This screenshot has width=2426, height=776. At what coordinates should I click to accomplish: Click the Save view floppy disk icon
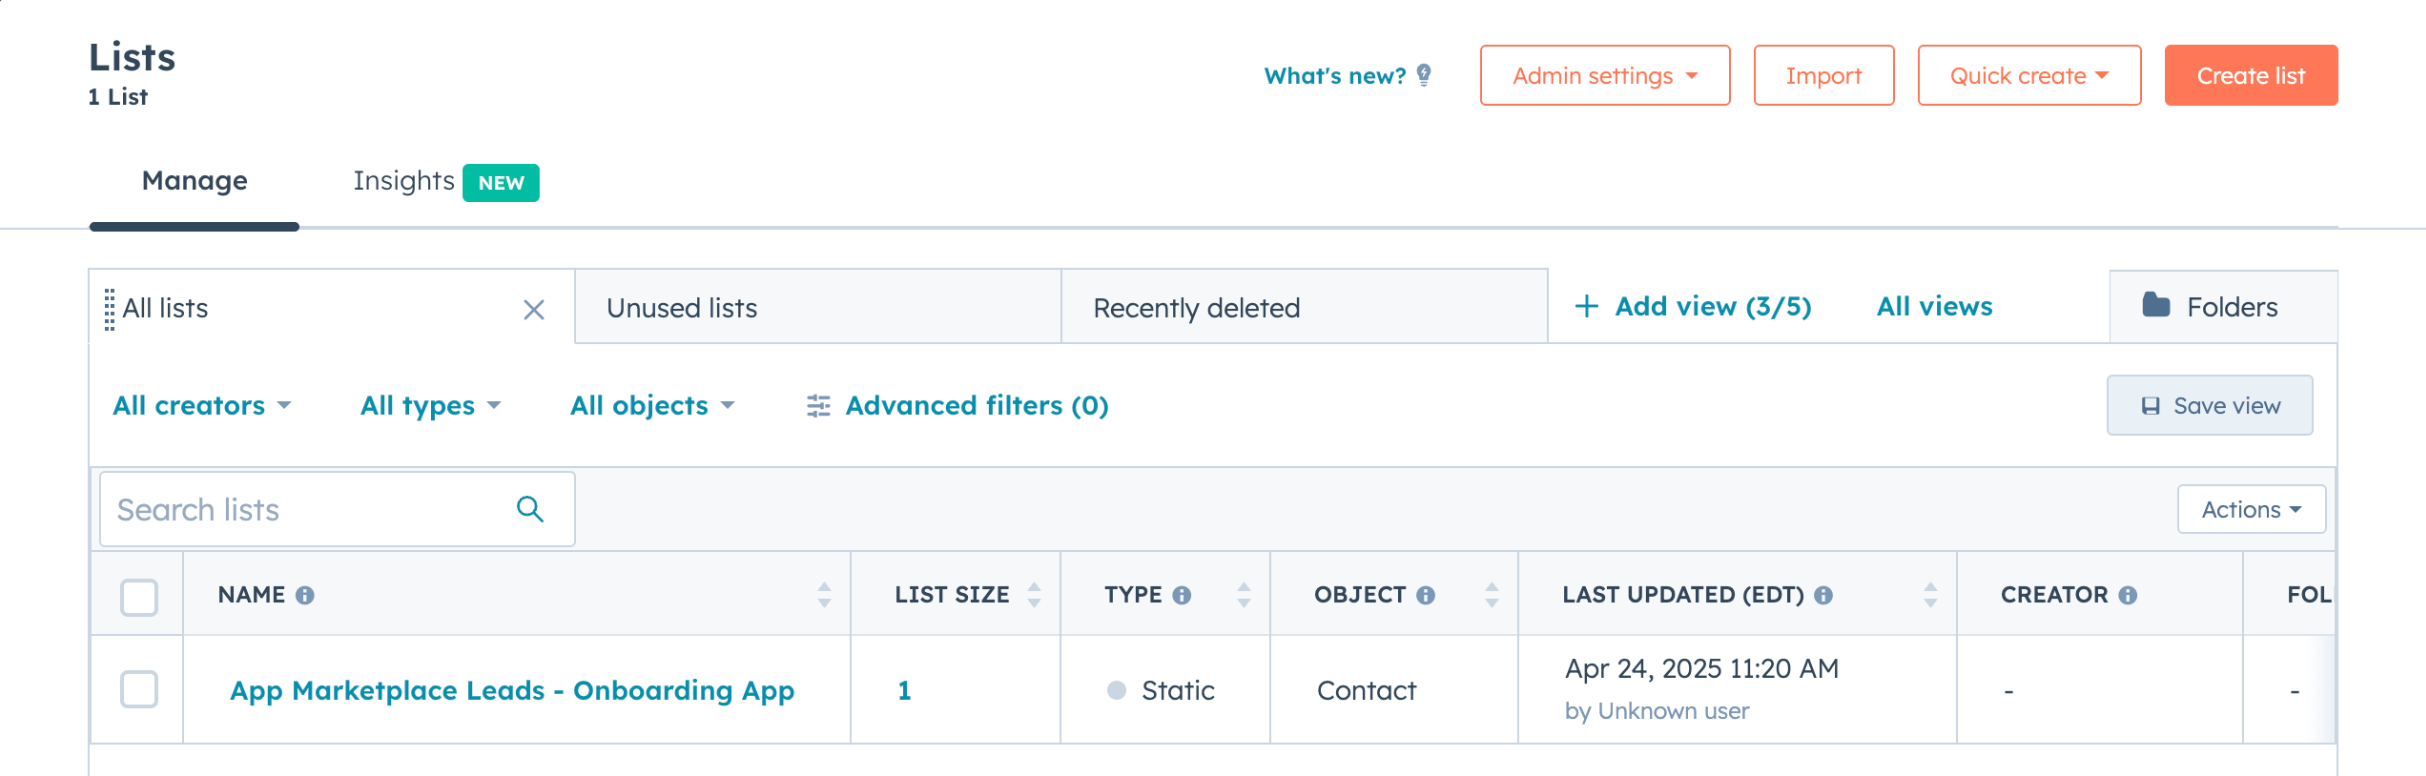(x=2150, y=406)
